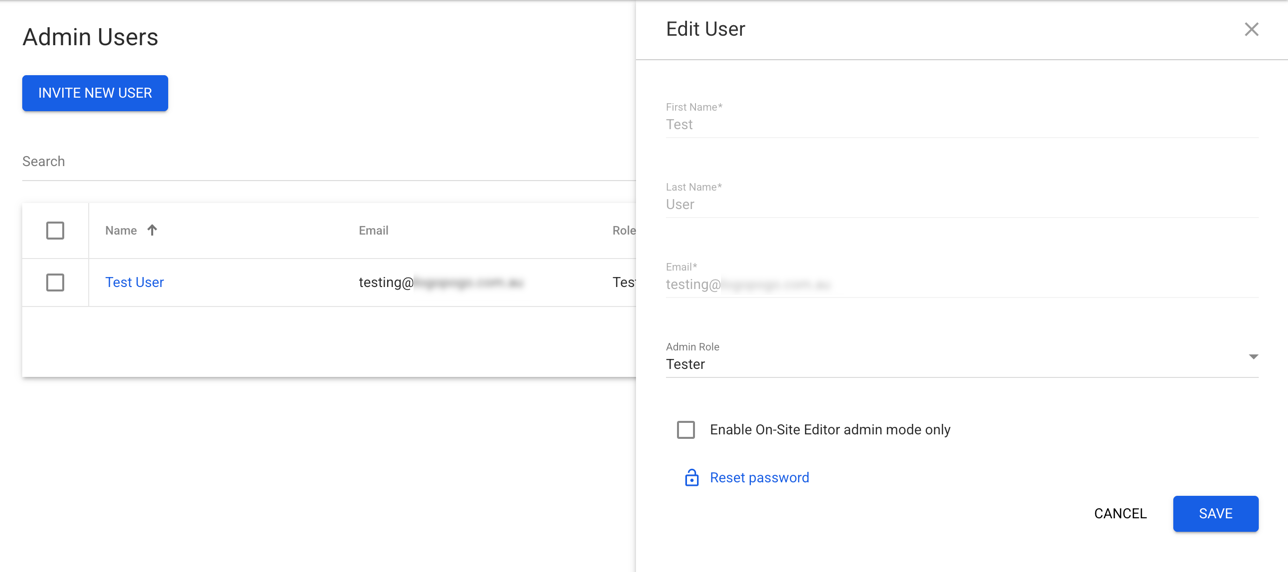This screenshot has width=1288, height=572.
Task: Enable On-Site Editor admin mode only checkbox
Action: [x=686, y=430]
